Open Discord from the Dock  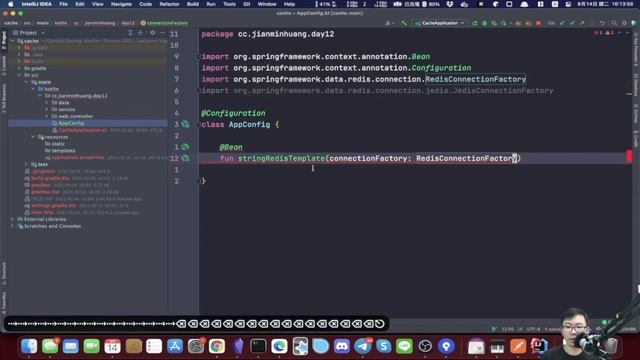pyautogui.click(x=342, y=346)
